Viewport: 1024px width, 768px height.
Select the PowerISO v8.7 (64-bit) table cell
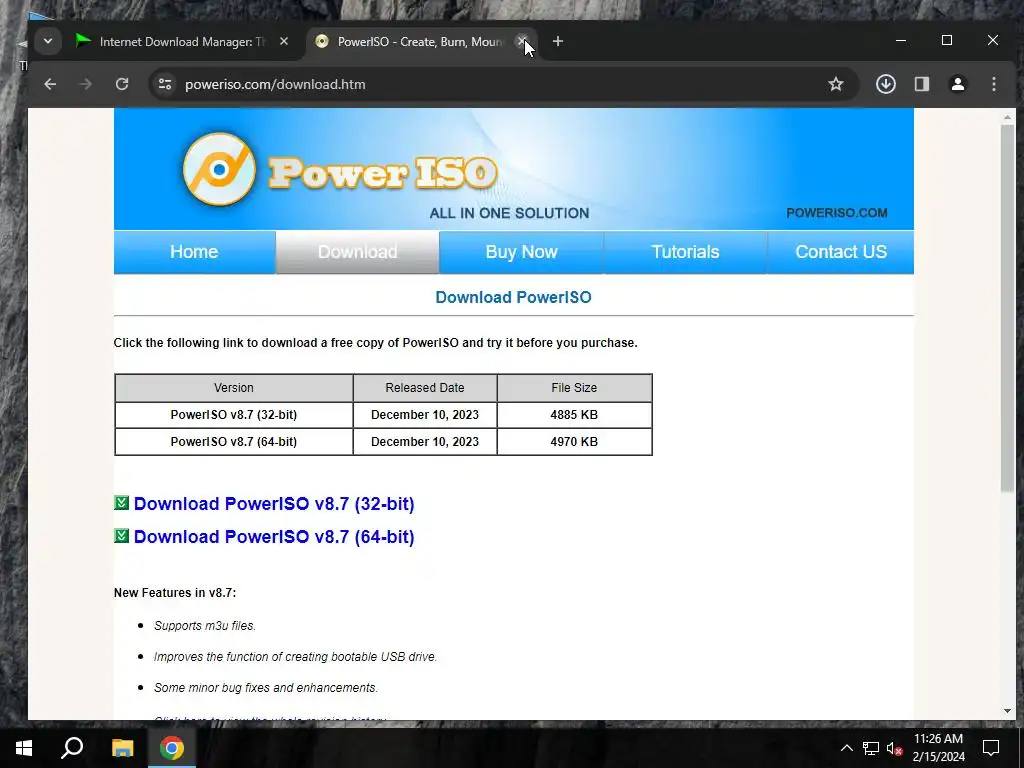(x=234, y=441)
